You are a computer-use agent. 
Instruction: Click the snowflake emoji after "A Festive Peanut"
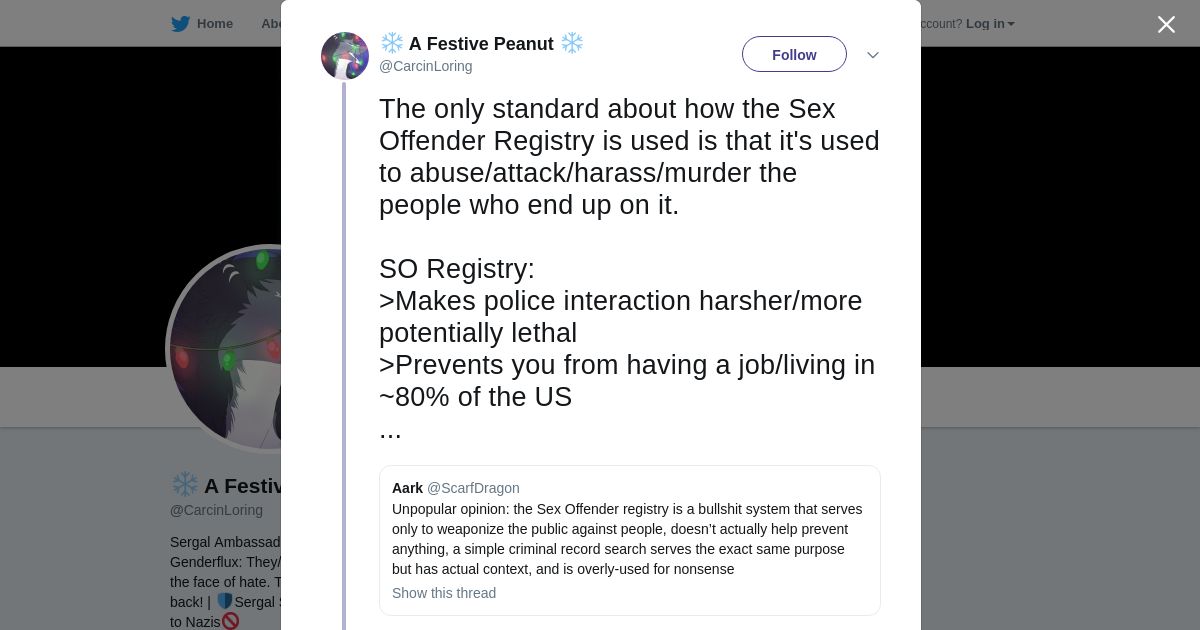pyautogui.click(x=571, y=43)
